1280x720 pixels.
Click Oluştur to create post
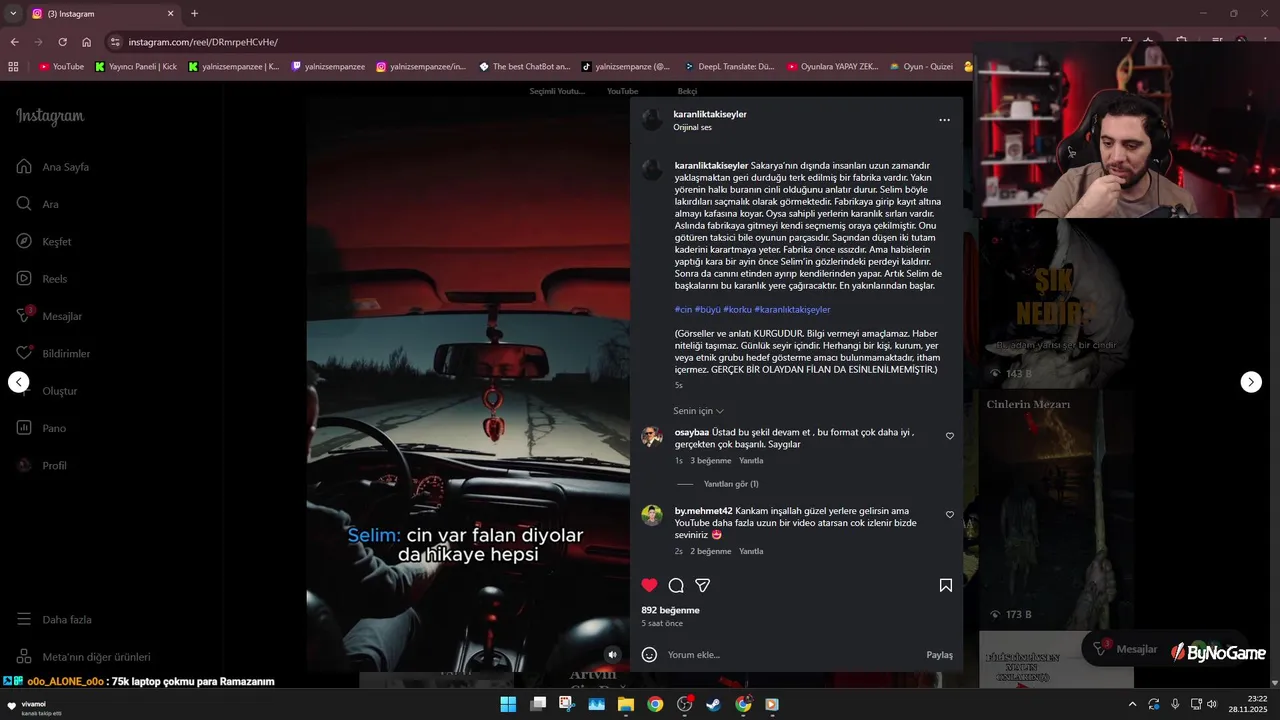coord(47,391)
